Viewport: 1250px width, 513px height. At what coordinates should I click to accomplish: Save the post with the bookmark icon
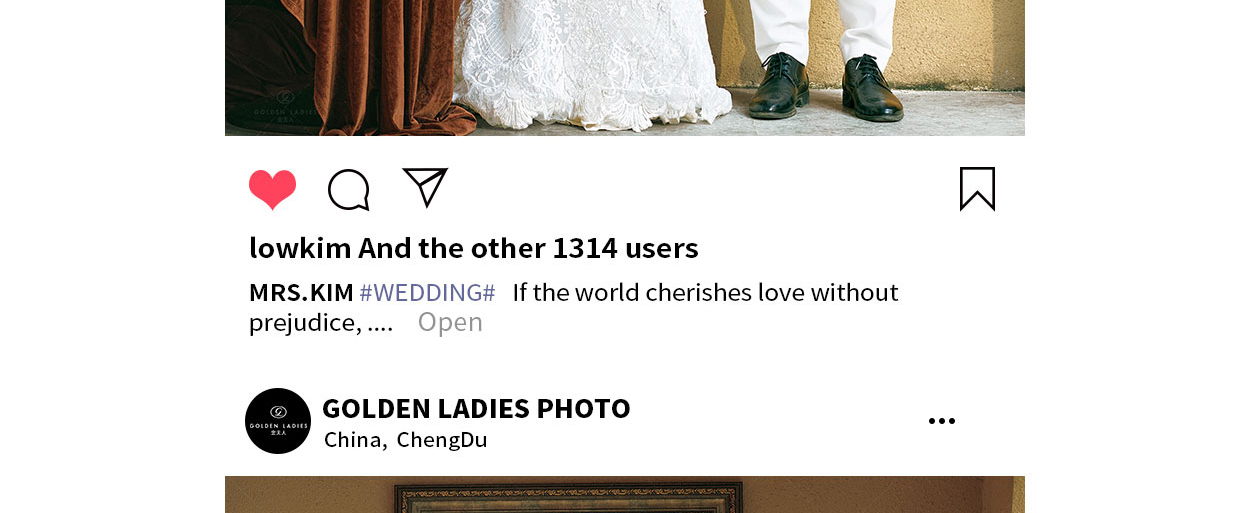pyautogui.click(x=977, y=189)
